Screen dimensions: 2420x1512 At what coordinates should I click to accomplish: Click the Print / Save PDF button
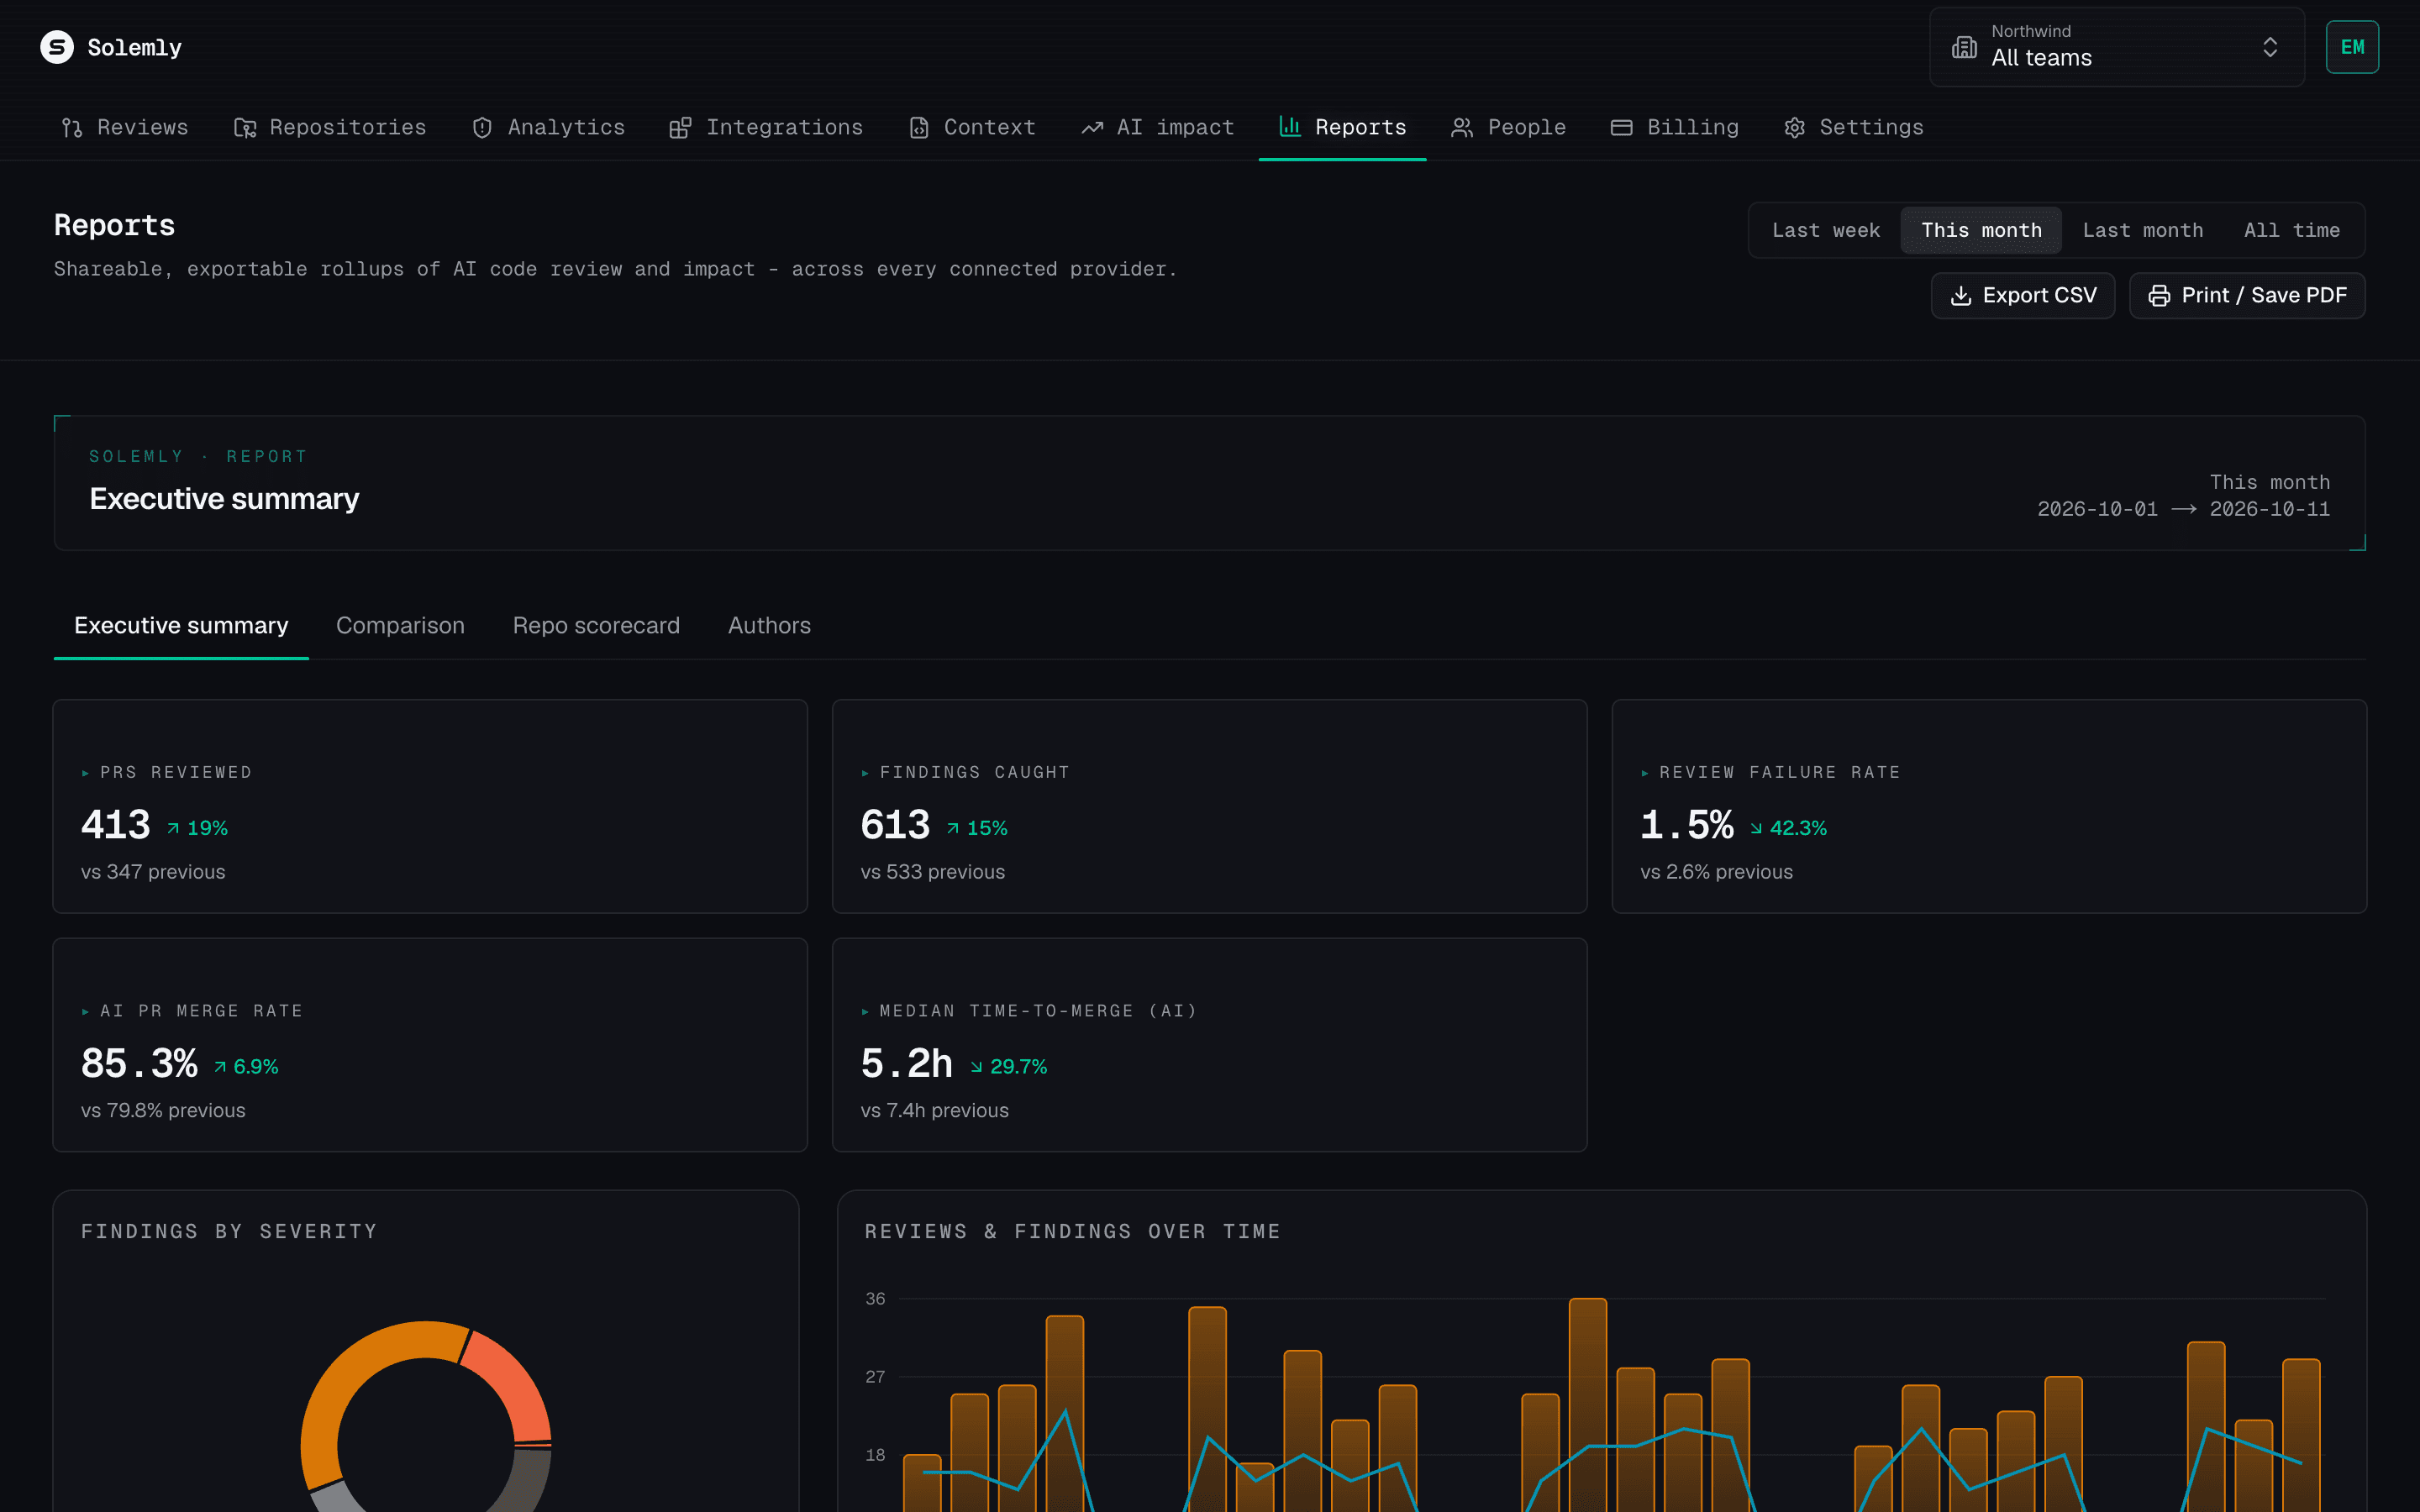coord(2247,296)
